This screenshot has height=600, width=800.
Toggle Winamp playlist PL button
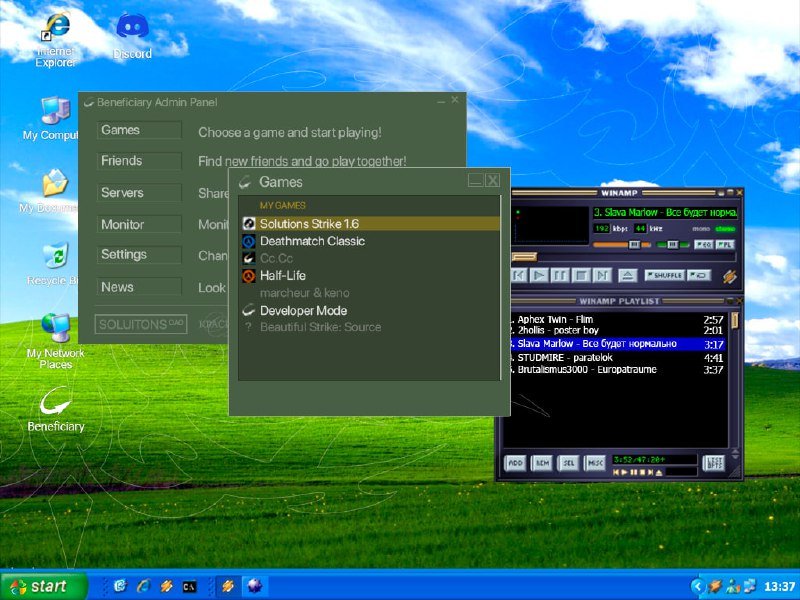point(725,244)
